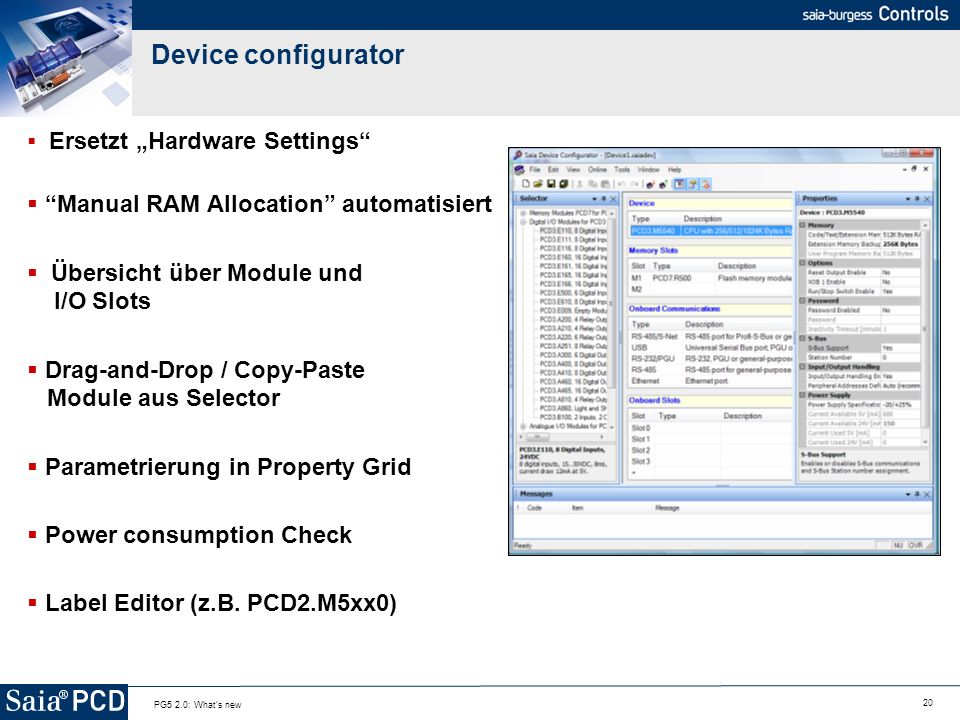Screen dimensions: 960x720
Task: Collapse the Power Supply property group
Action: [x=803, y=395]
